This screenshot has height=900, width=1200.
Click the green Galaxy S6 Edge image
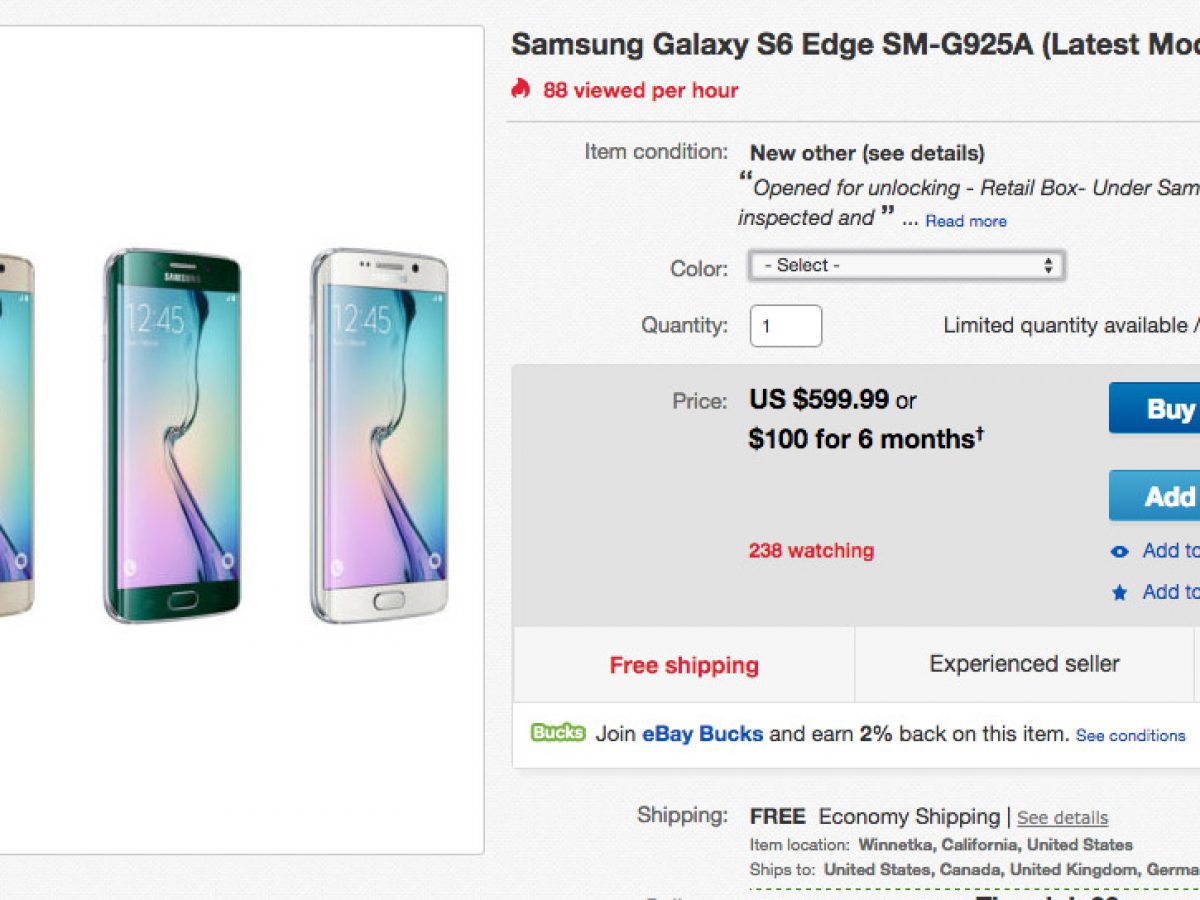click(x=173, y=436)
